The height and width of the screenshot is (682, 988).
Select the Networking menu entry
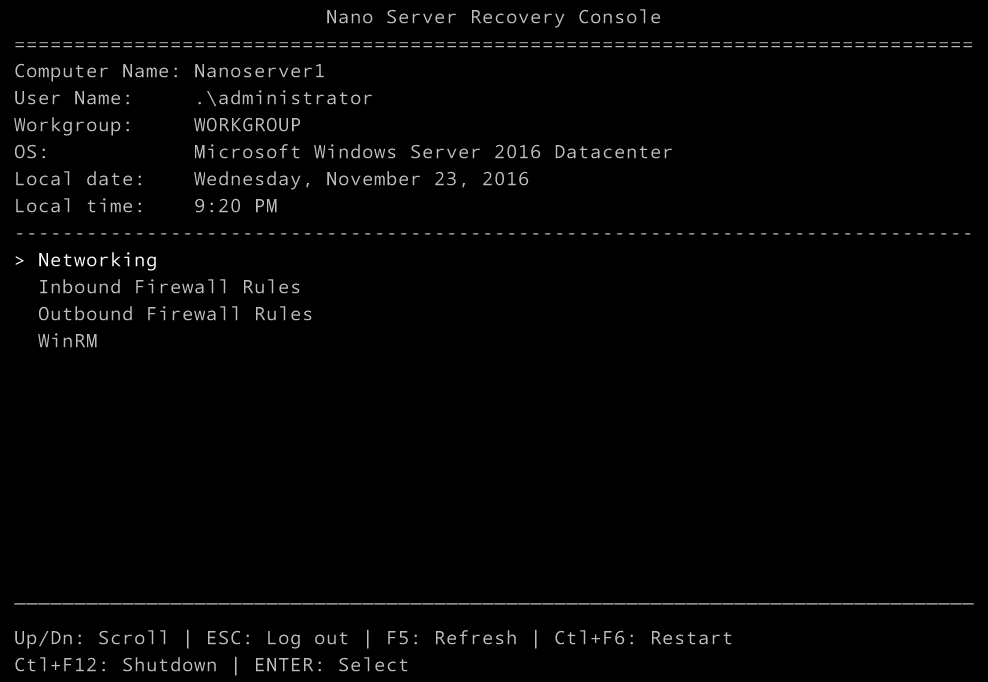click(x=97, y=260)
